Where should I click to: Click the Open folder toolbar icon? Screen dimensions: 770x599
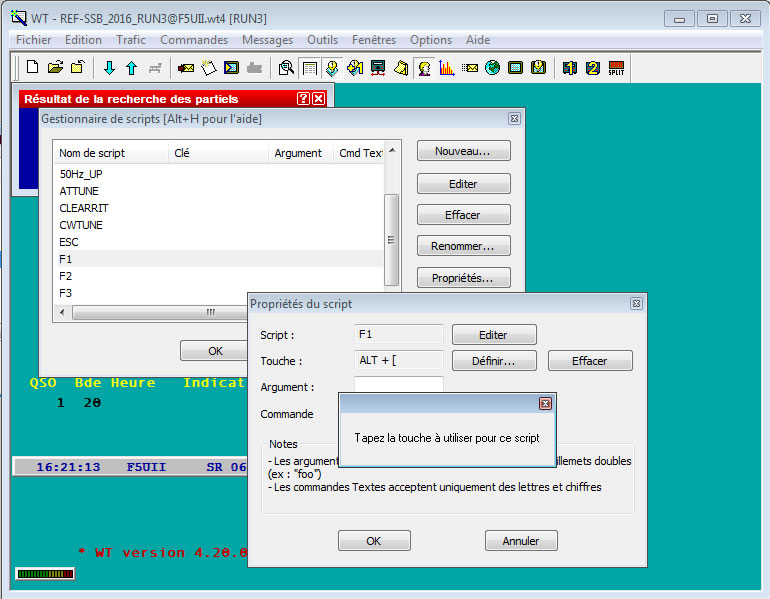coord(55,68)
